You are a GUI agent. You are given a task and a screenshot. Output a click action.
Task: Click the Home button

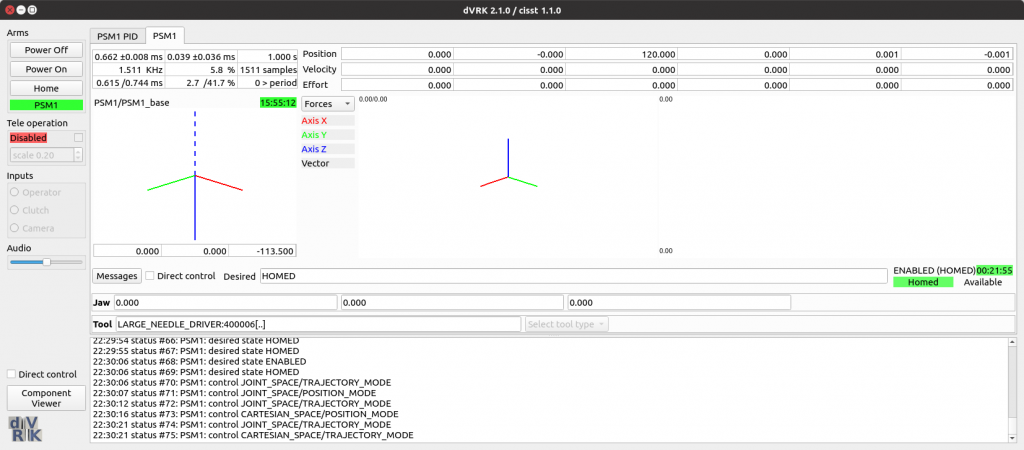[x=46, y=88]
